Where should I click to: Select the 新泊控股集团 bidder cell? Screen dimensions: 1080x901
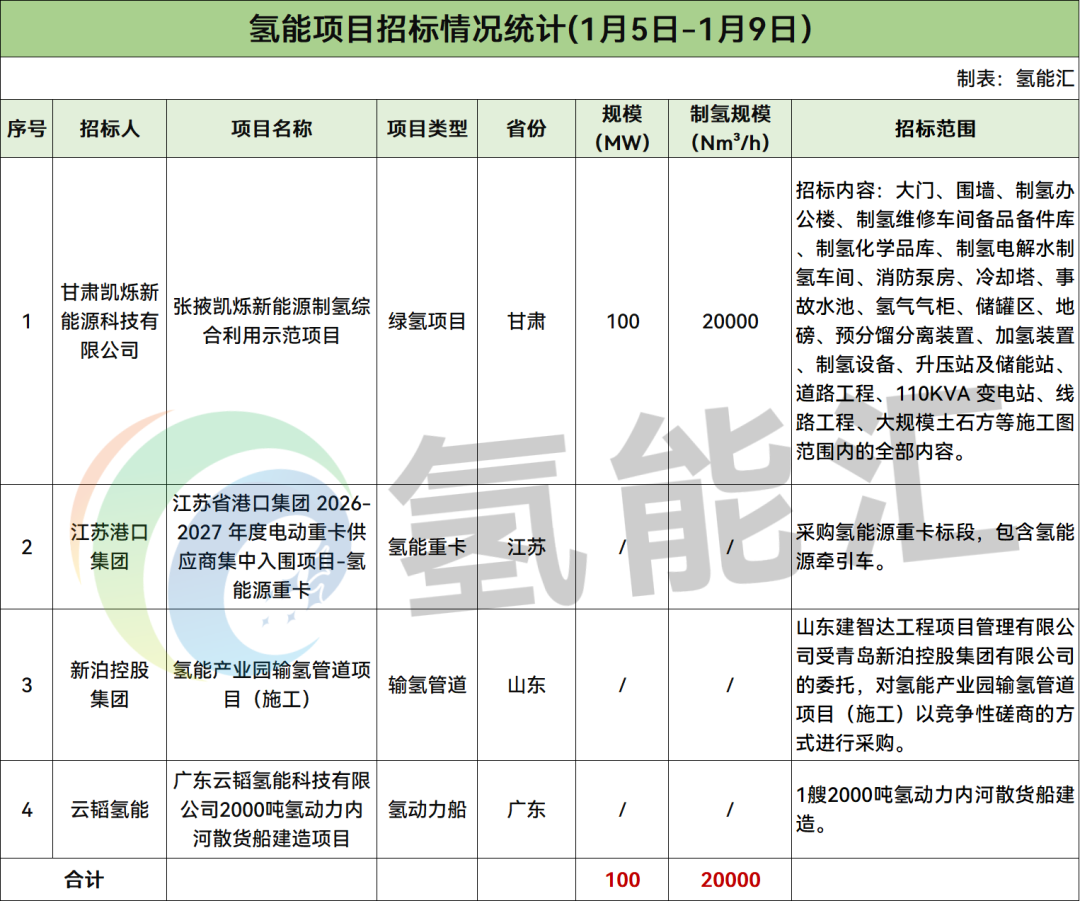110,685
